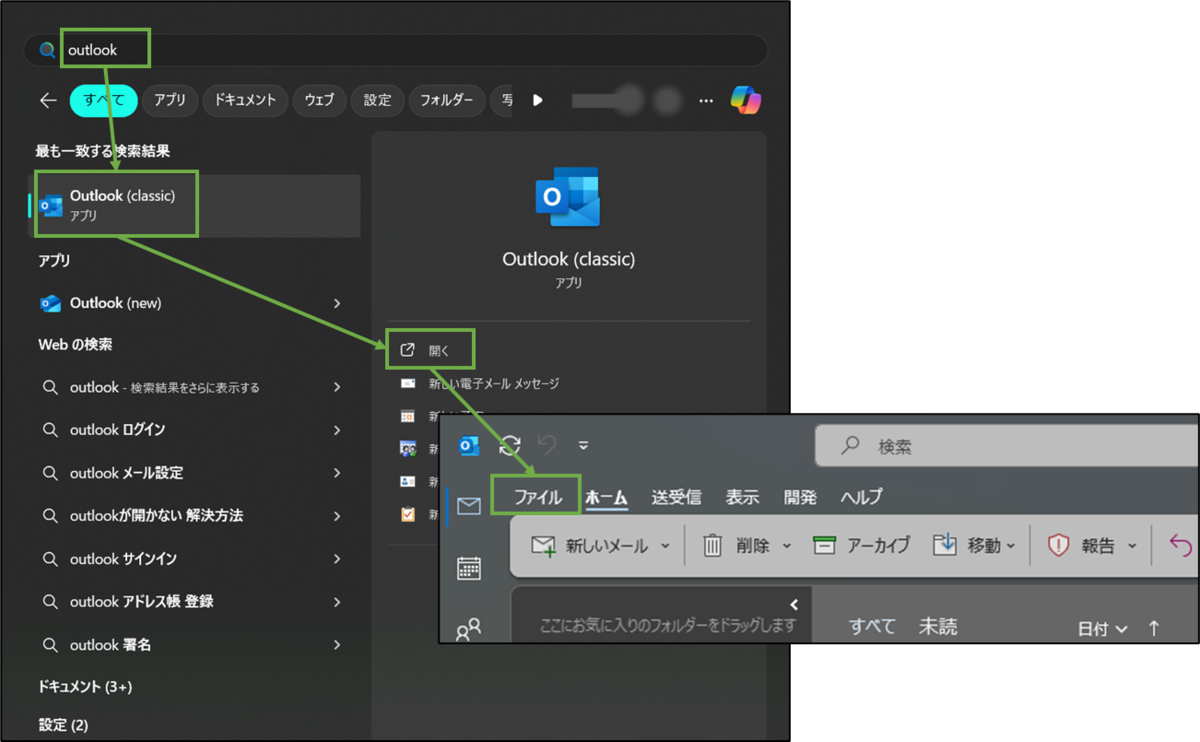The width and height of the screenshot is (1200, 742).
Task: Open the 報告 dropdown arrow
Action: click(1132, 547)
